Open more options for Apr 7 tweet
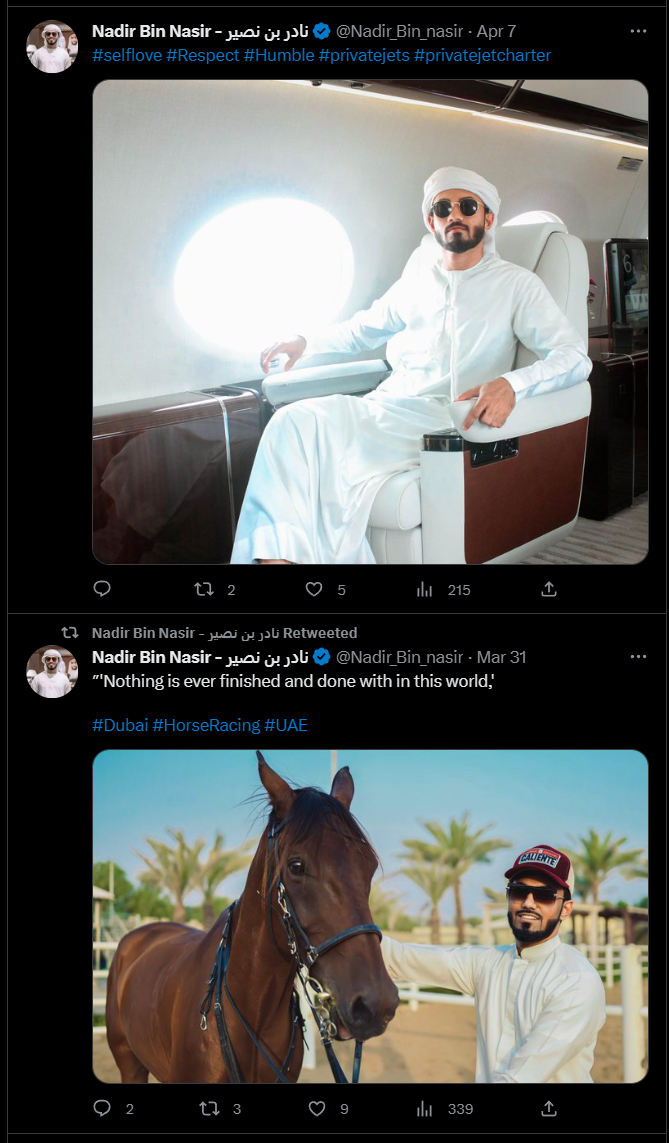The image size is (669, 1143). tap(638, 31)
